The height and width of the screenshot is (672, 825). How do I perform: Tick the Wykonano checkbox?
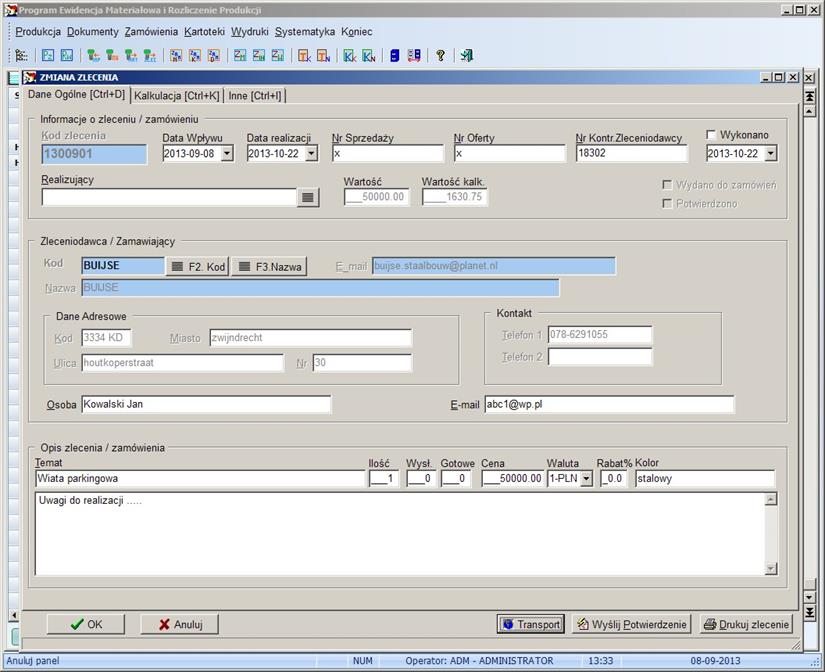pyautogui.click(x=712, y=135)
